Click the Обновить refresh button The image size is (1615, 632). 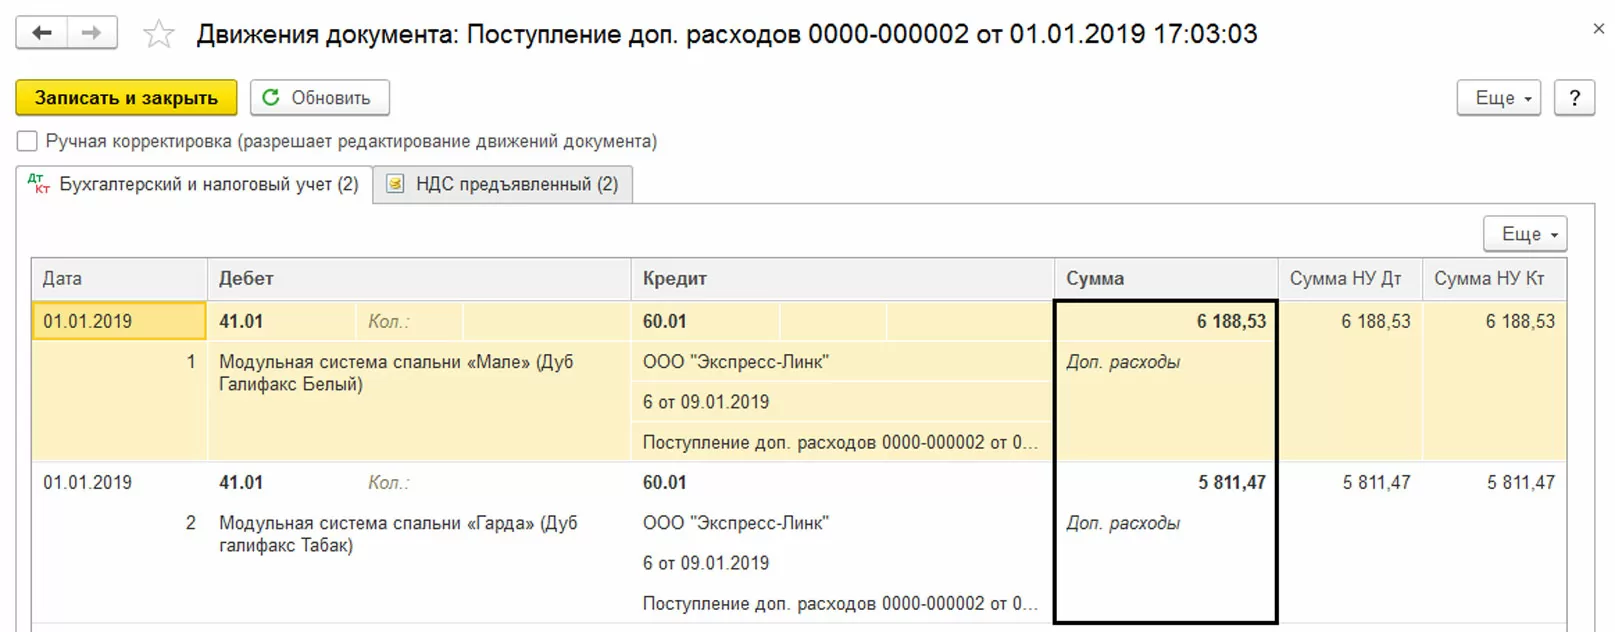[319, 98]
